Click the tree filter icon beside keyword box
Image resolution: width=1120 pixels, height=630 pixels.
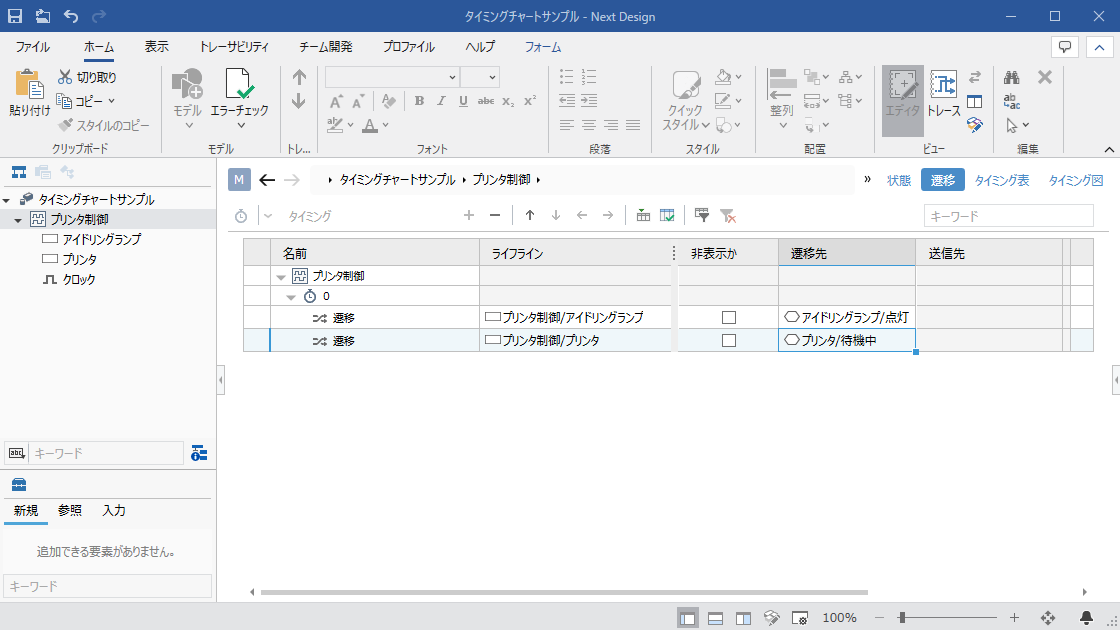click(x=199, y=453)
